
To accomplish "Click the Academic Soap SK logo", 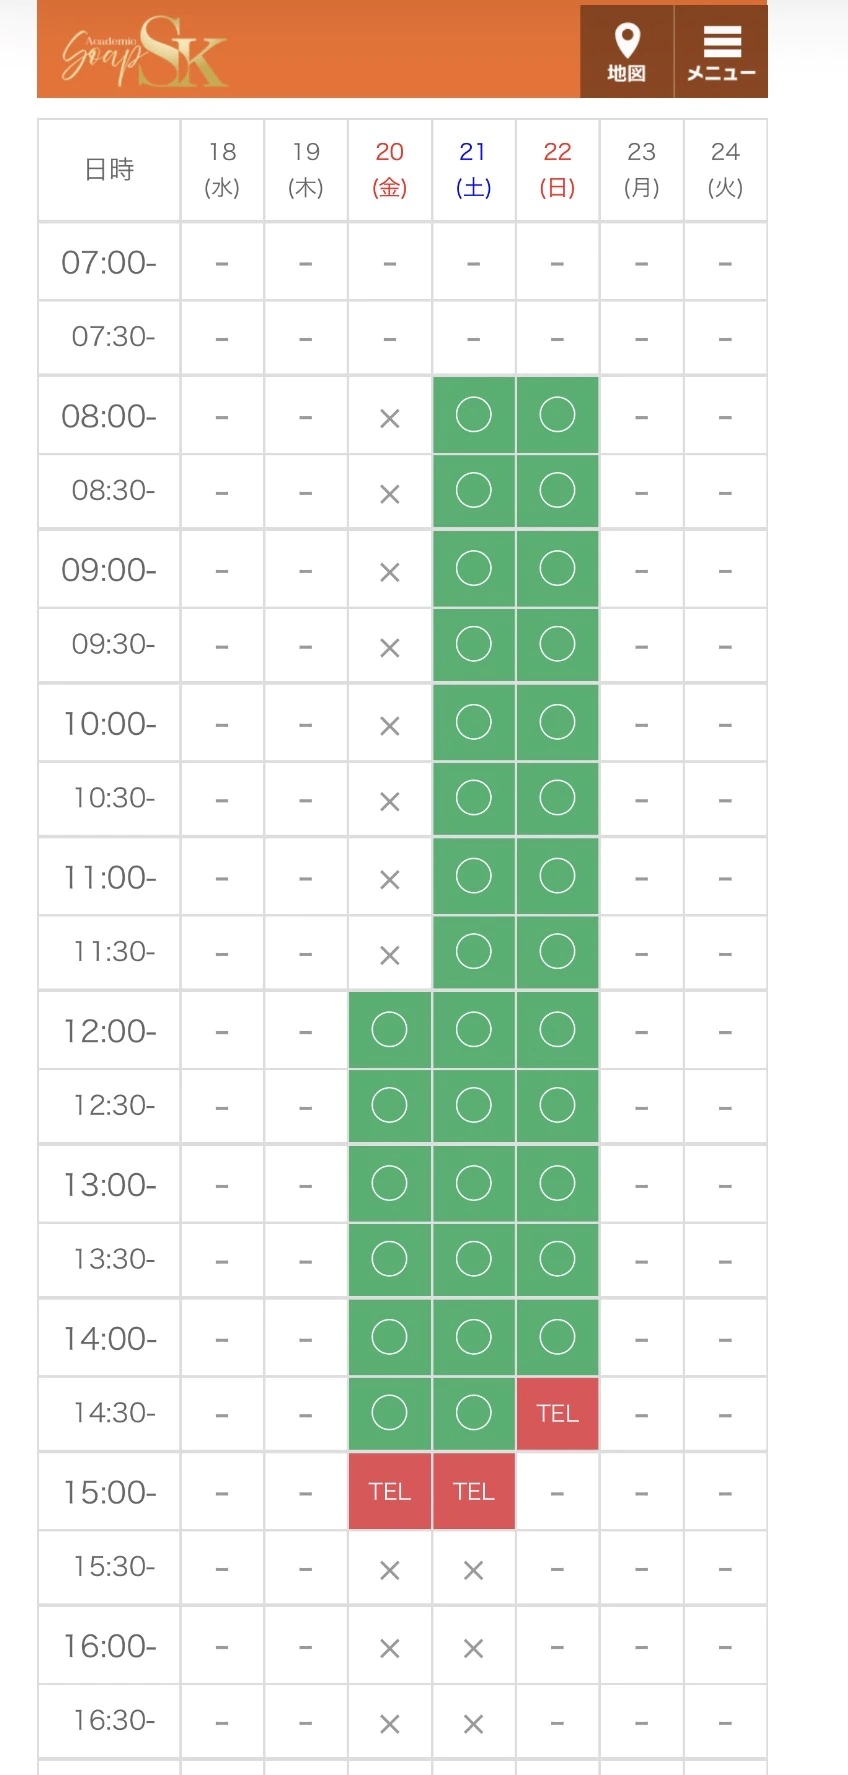I will pos(145,52).
